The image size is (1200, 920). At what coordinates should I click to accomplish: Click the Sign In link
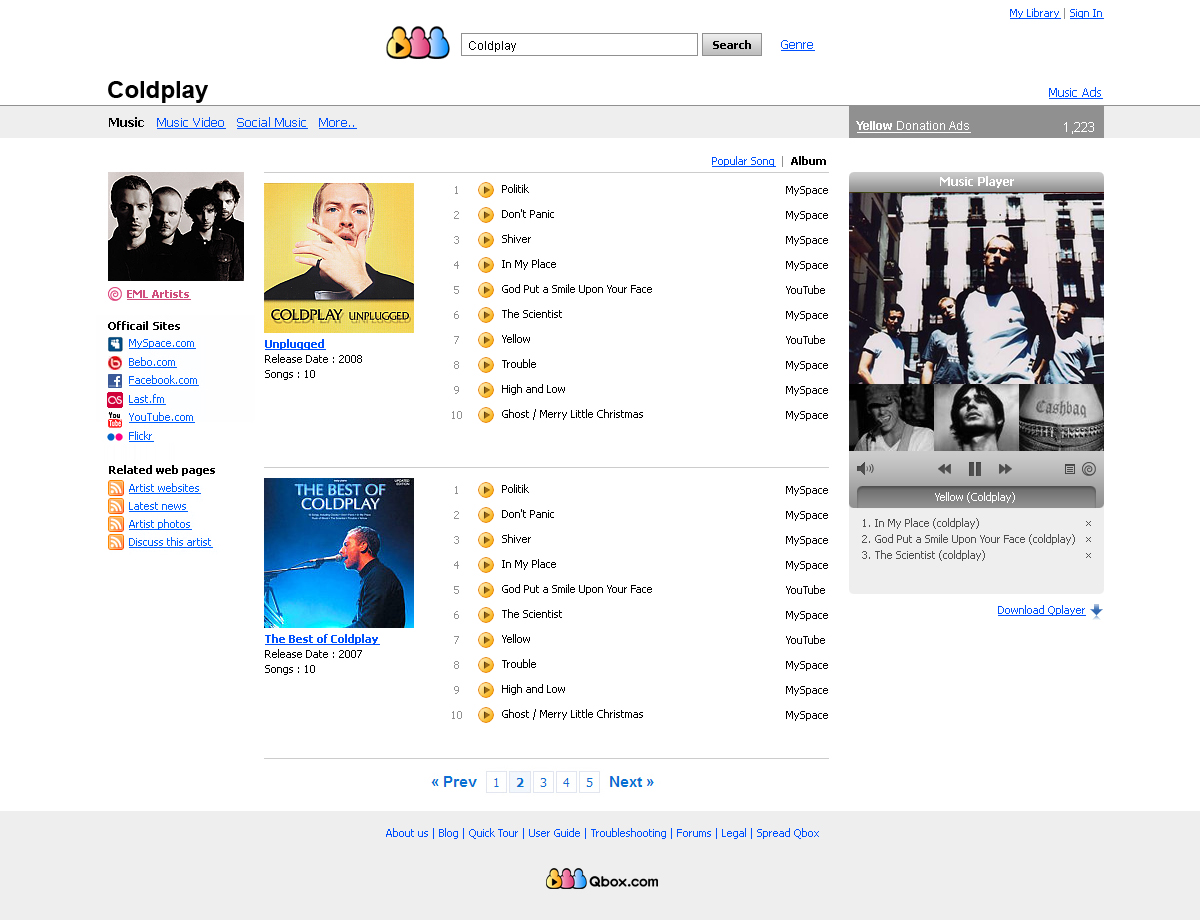[1086, 13]
